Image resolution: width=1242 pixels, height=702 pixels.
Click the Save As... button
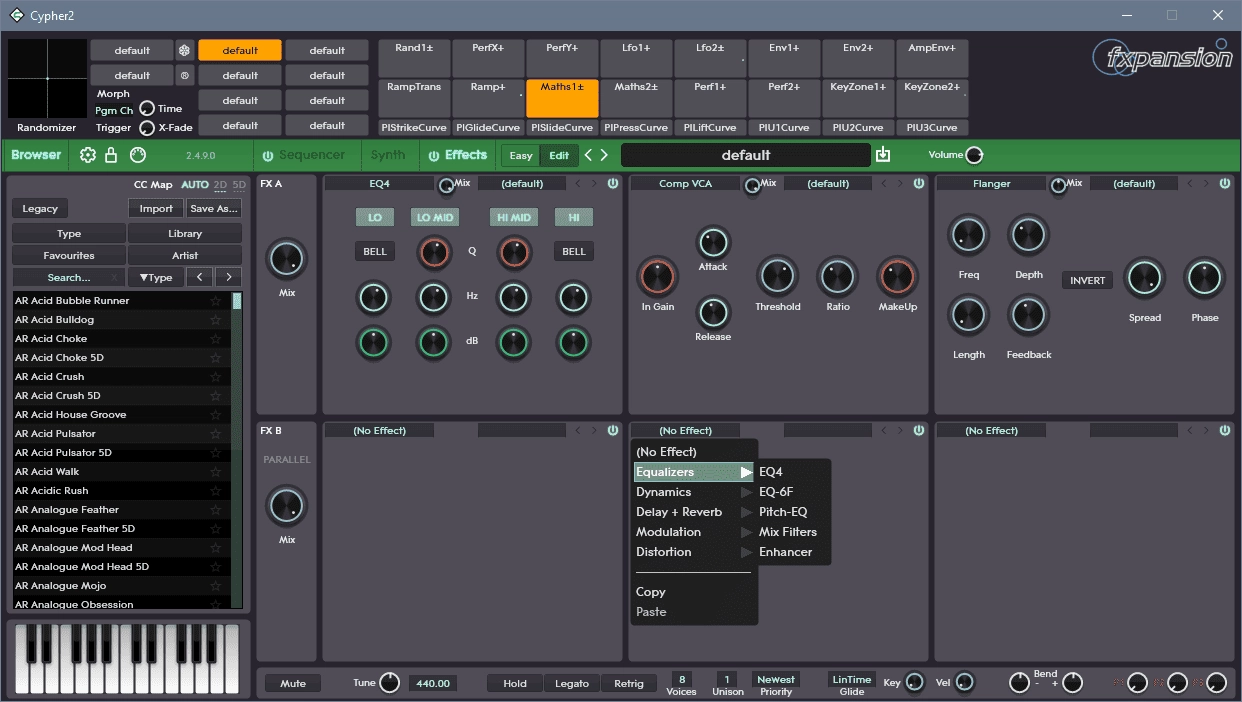pyautogui.click(x=214, y=208)
